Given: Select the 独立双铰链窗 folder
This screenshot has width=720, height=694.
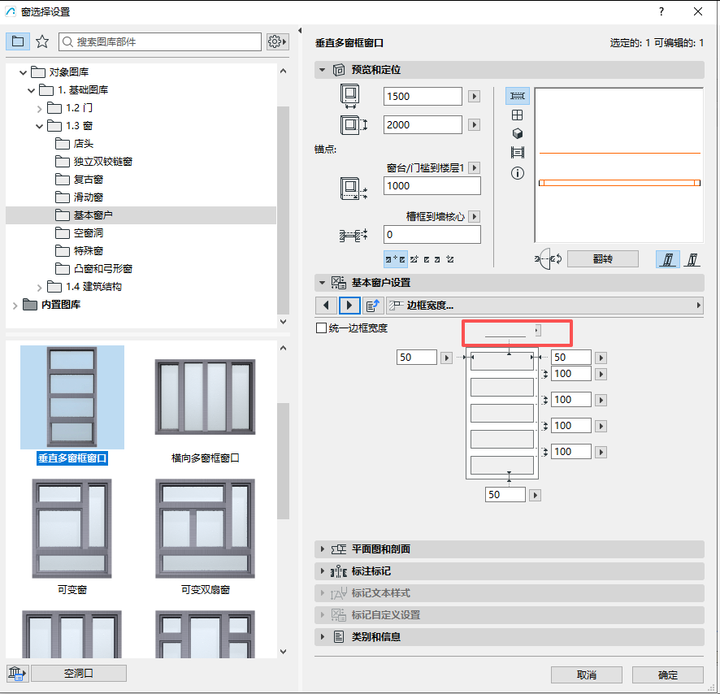Looking at the screenshot, I should 94,162.
